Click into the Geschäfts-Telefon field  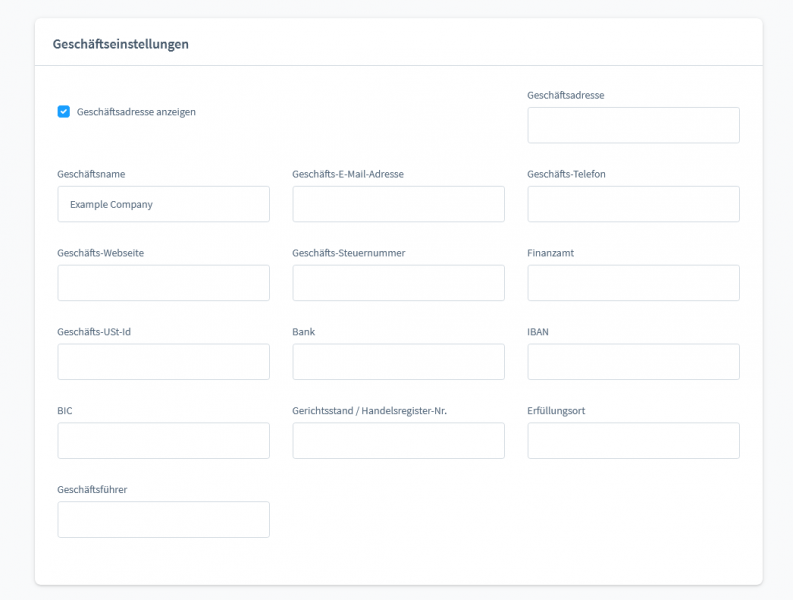(x=633, y=204)
